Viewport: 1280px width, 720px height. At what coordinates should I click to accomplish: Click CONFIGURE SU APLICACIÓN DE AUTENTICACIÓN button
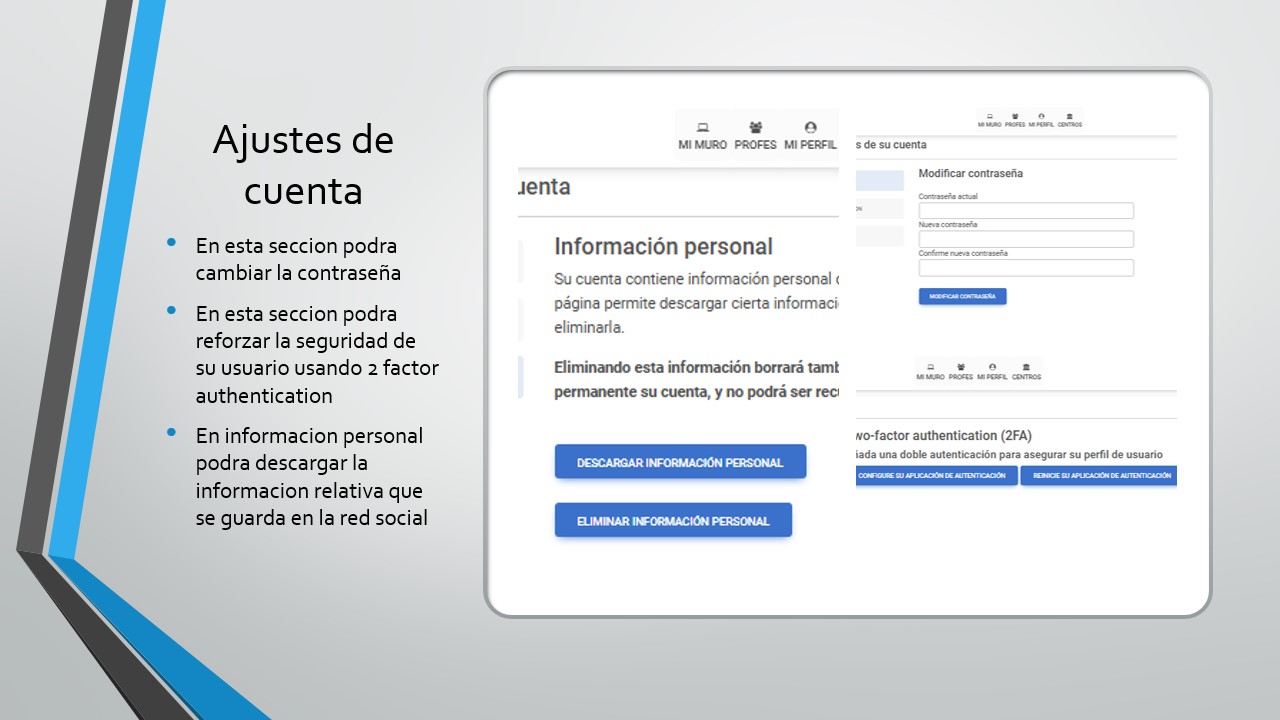coord(935,476)
